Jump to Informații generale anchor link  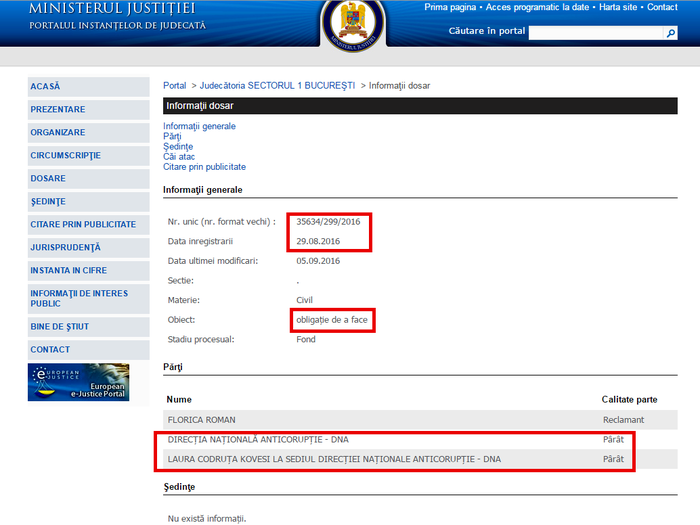199,126
